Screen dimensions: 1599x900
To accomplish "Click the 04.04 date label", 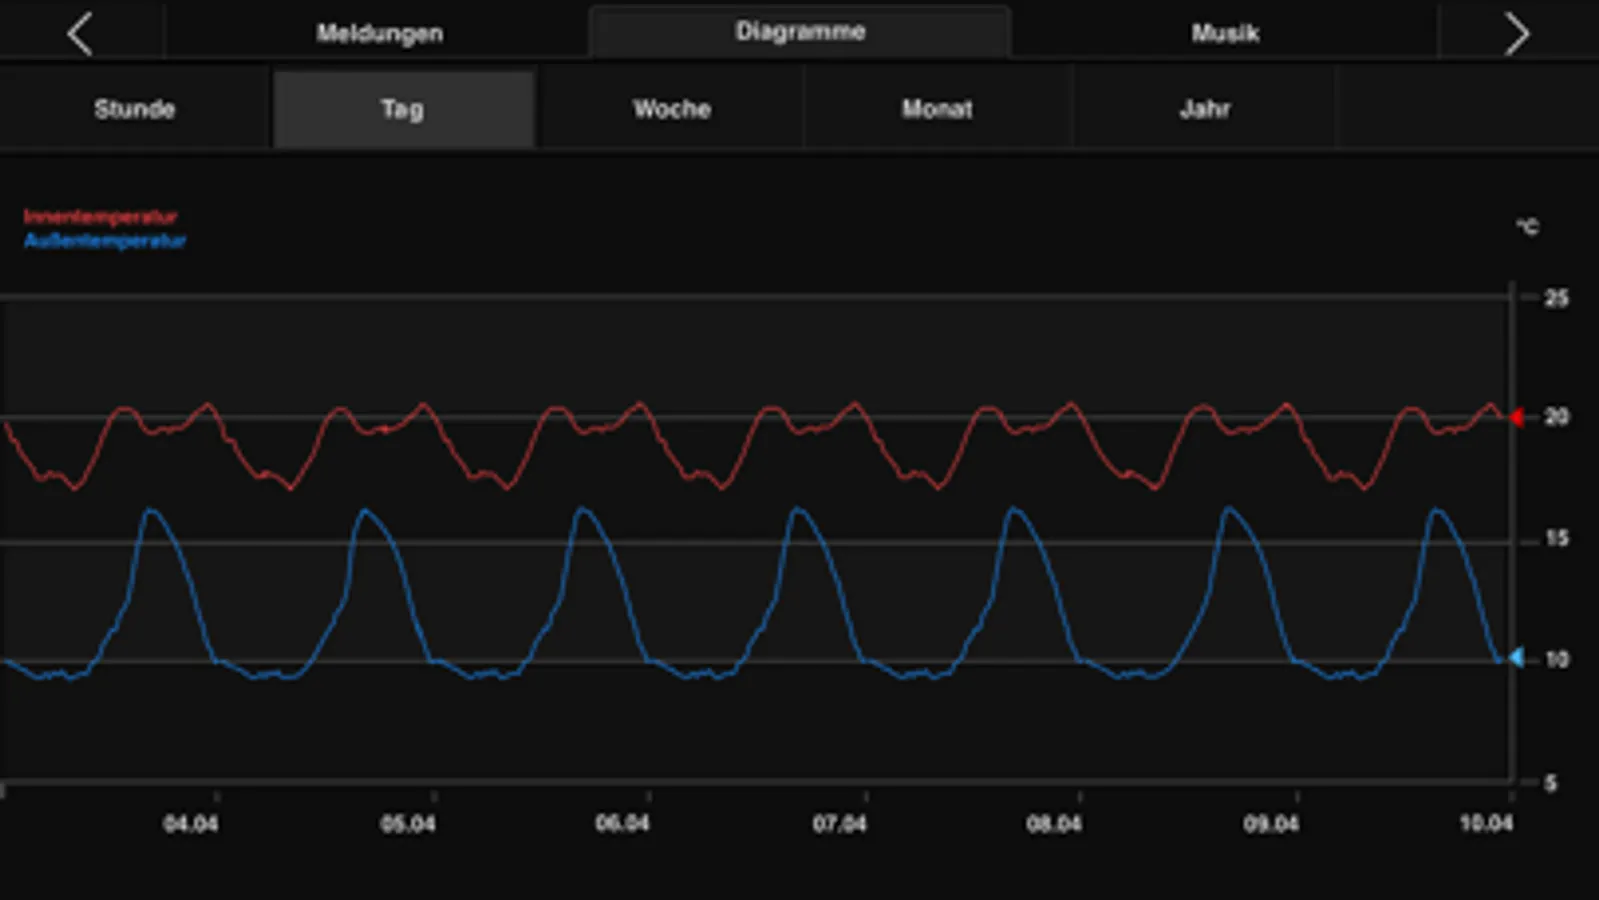I will 190,824.
